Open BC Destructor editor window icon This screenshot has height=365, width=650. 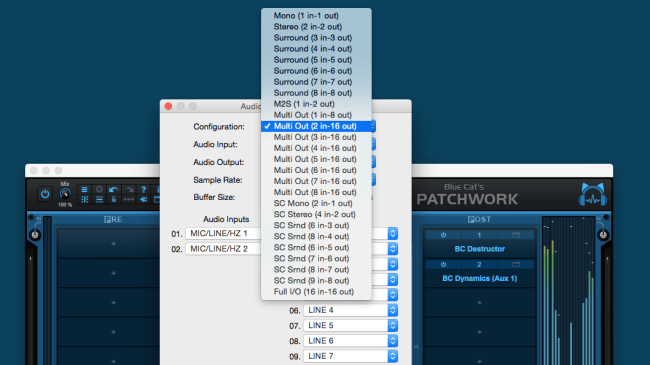pyautogui.click(x=516, y=235)
